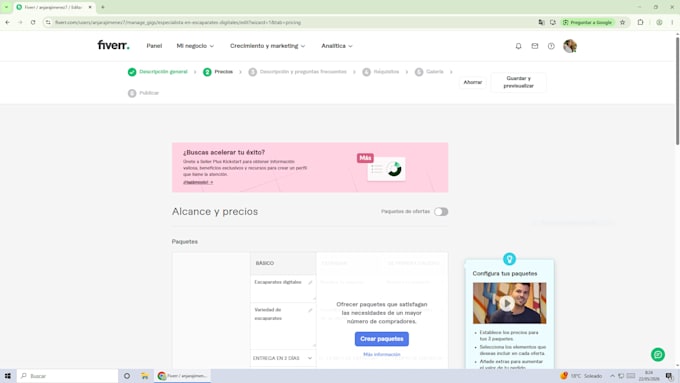Open the Fiverr logo home link
Viewport: 680px width, 383px height.
tap(113, 45)
